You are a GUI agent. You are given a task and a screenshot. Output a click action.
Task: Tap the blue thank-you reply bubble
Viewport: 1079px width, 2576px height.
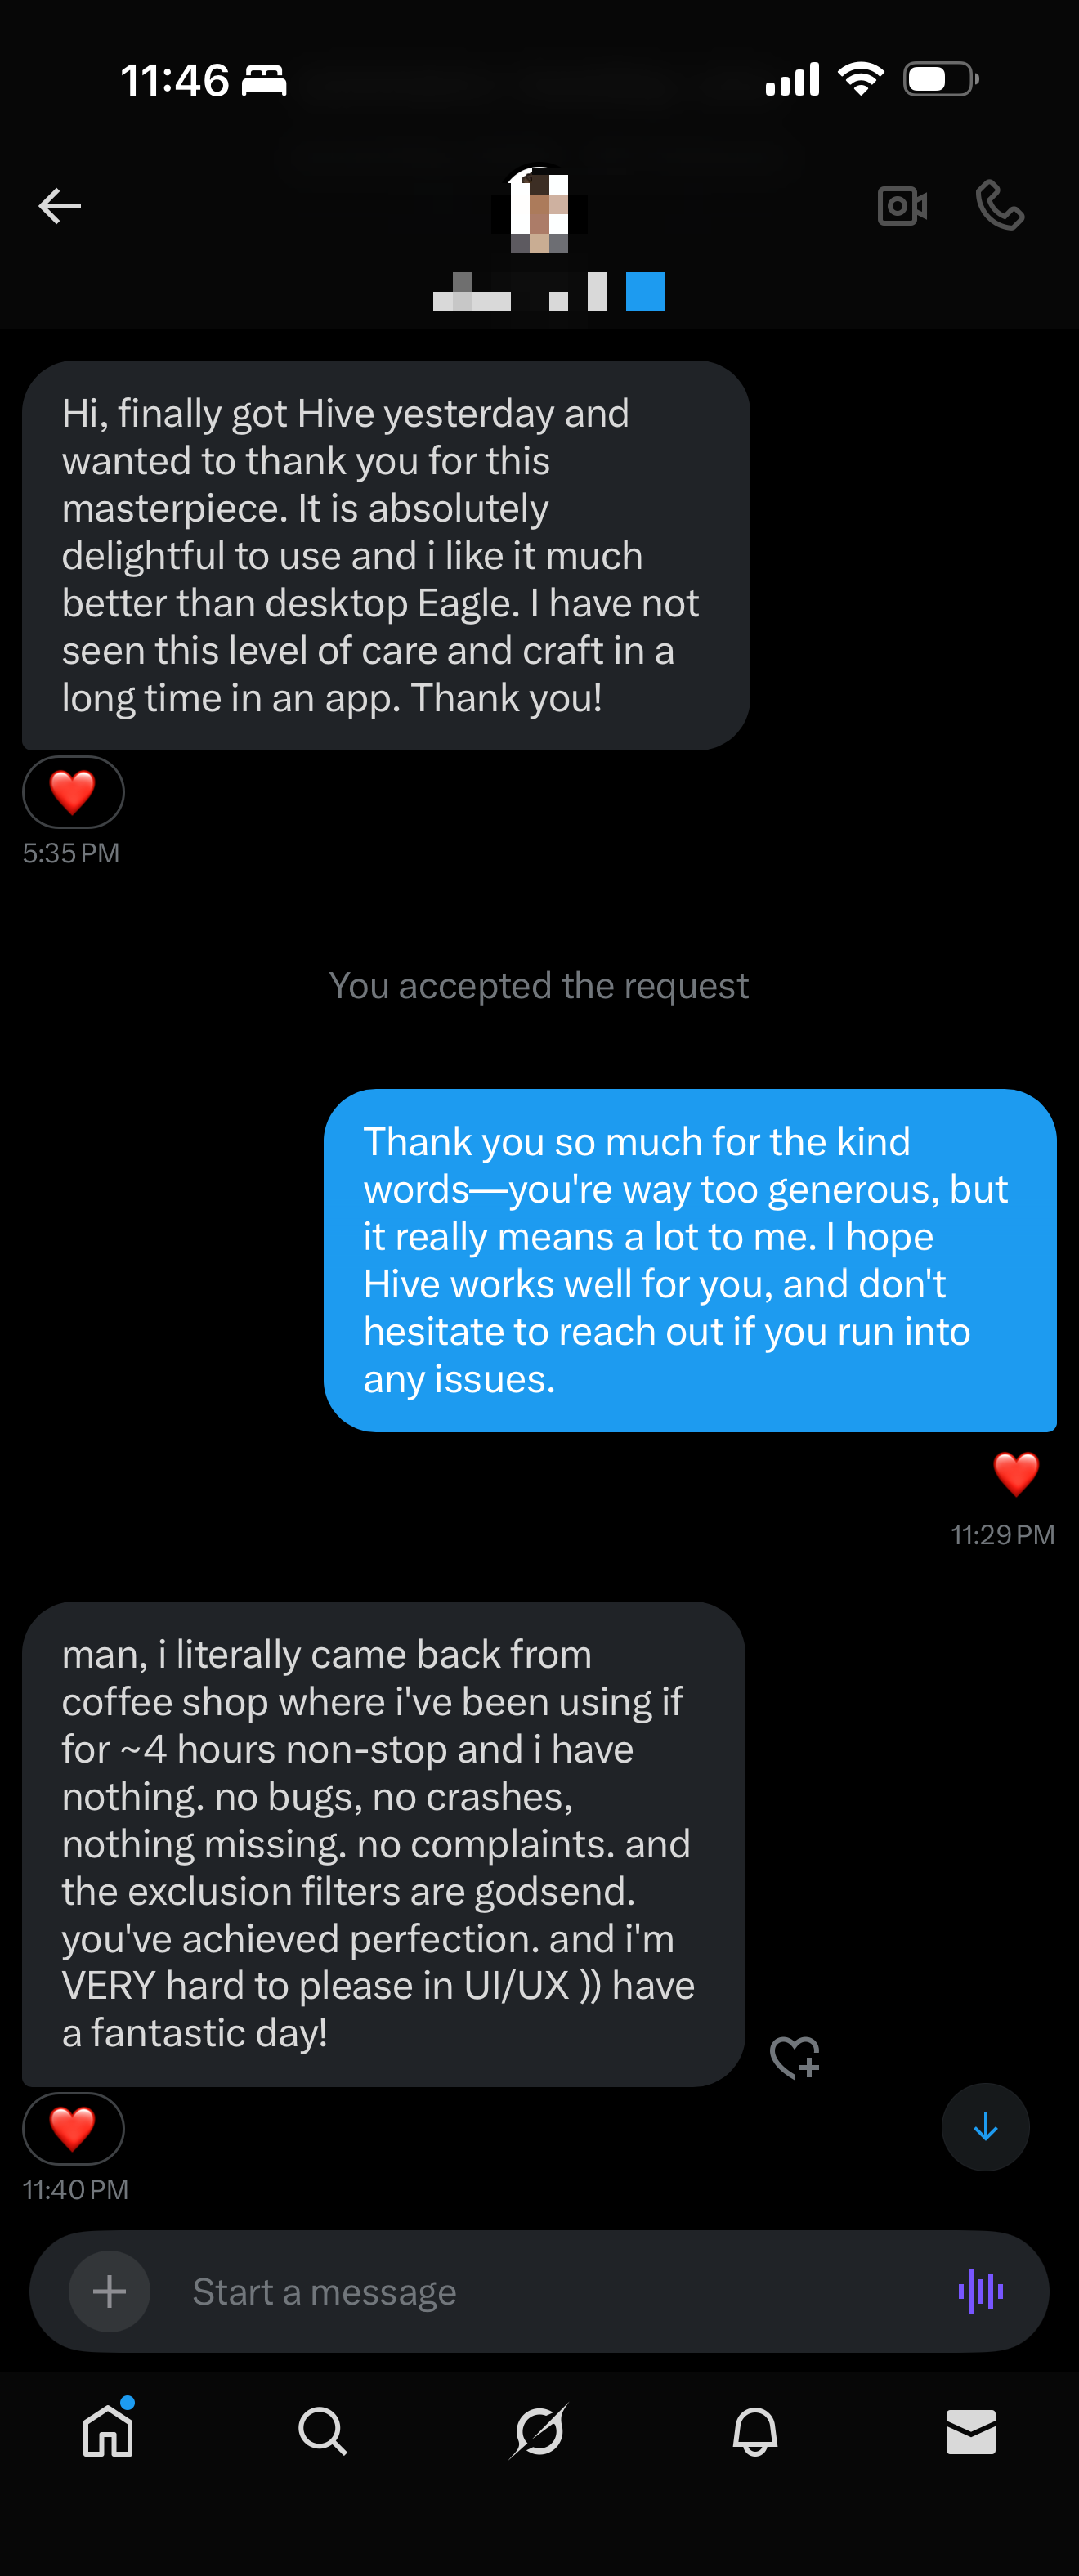tap(689, 1260)
